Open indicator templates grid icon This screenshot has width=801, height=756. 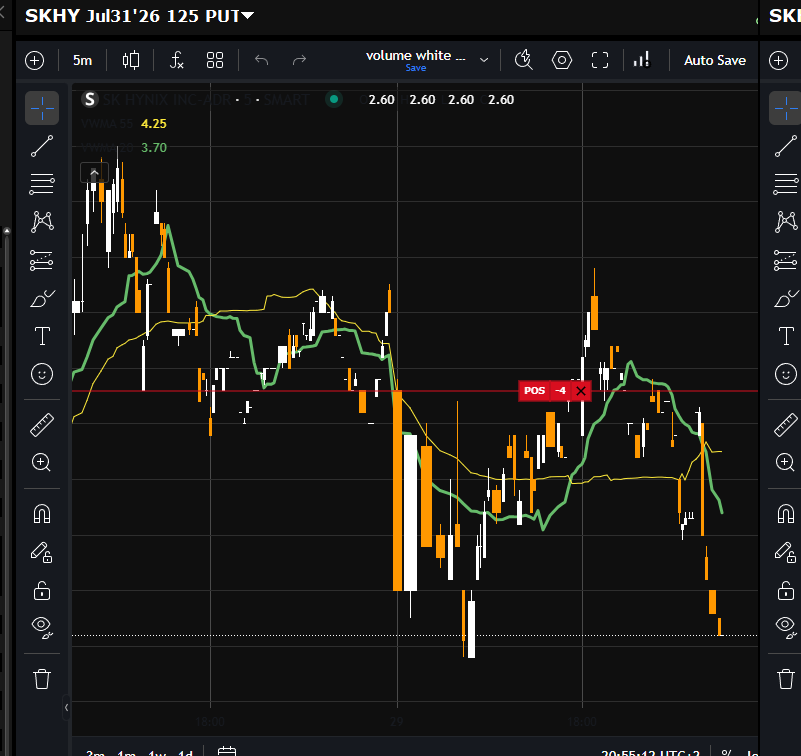pos(215,60)
